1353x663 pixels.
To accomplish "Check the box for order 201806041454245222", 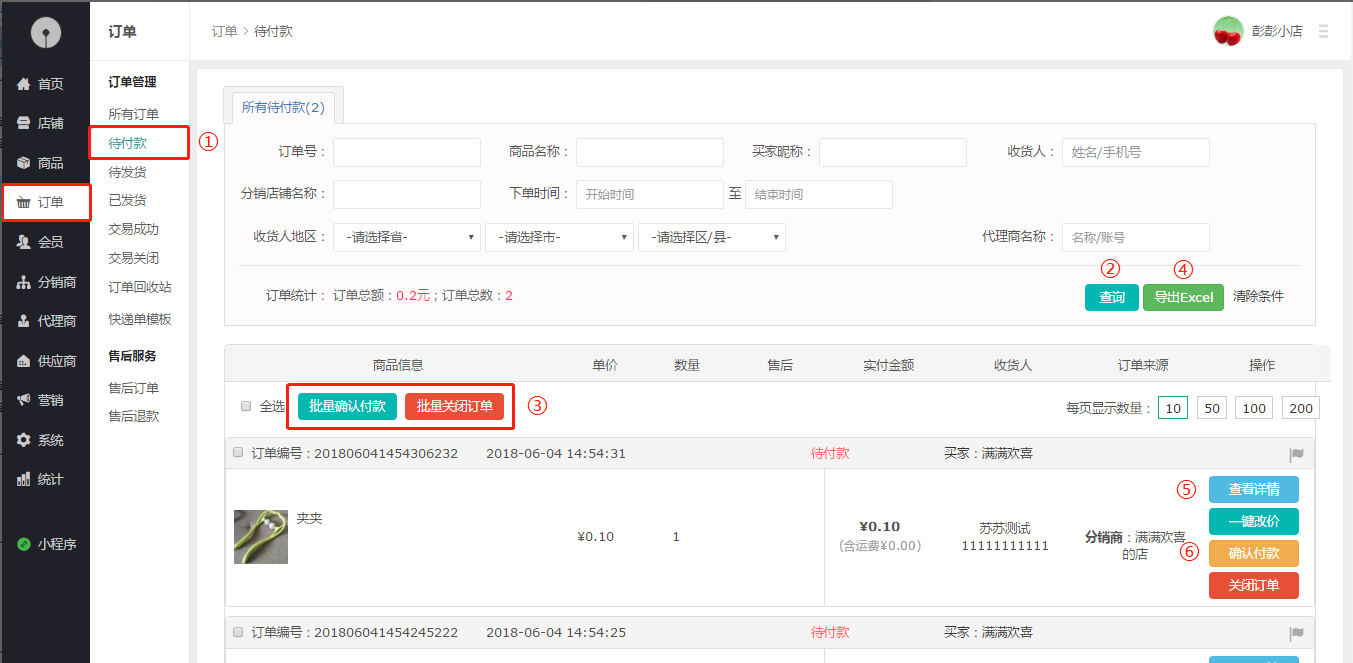I will pyautogui.click(x=238, y=632).
